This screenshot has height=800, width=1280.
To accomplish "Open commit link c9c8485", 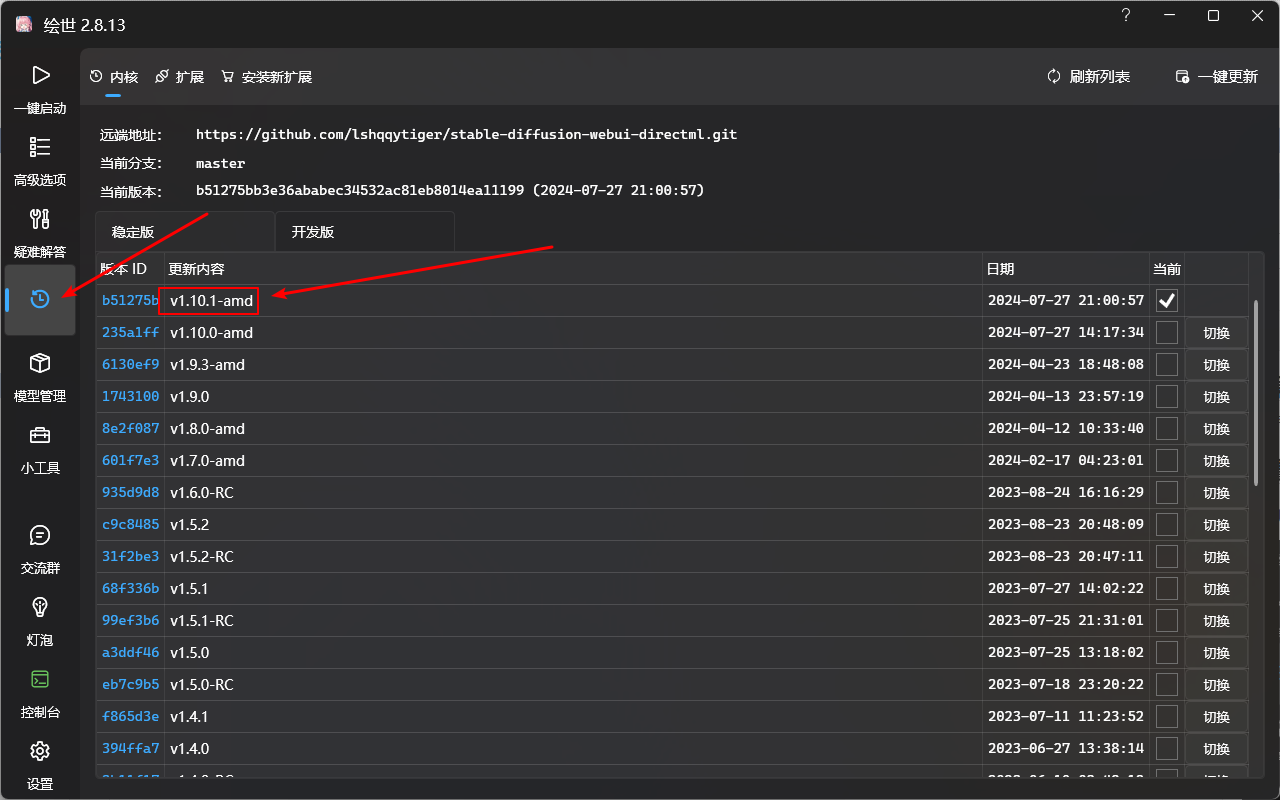I will pyautogui.click(x=130, y=524).
